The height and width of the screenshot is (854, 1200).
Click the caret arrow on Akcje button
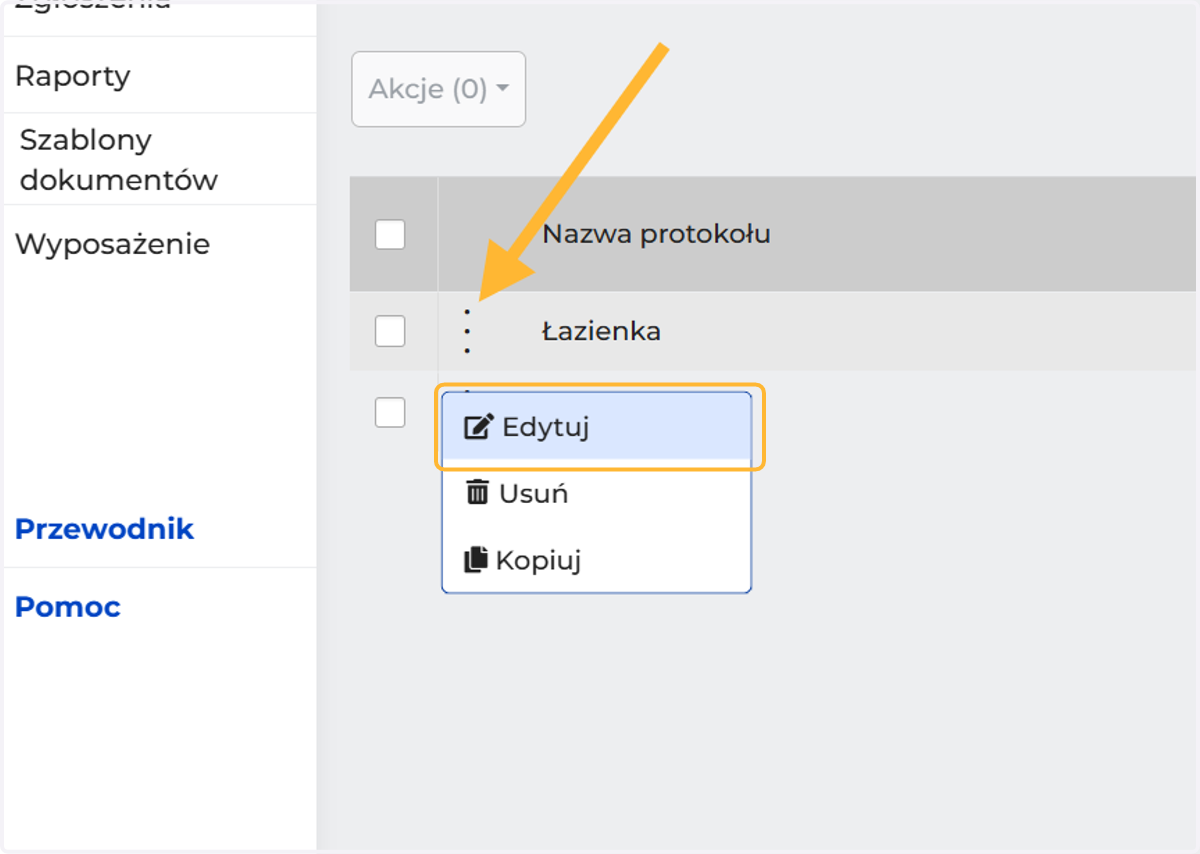[502, 89]
